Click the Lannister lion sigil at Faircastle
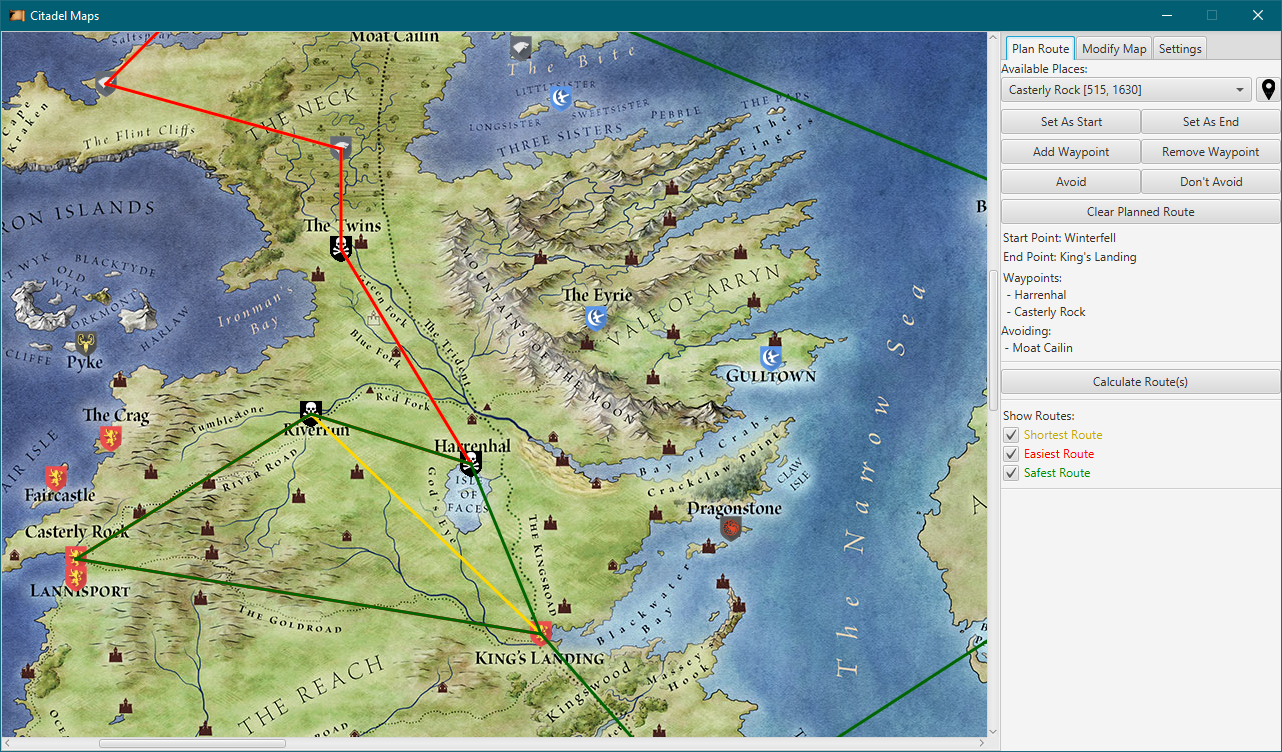The width and height of the screenshot is (1282, 752). point(56,477)
